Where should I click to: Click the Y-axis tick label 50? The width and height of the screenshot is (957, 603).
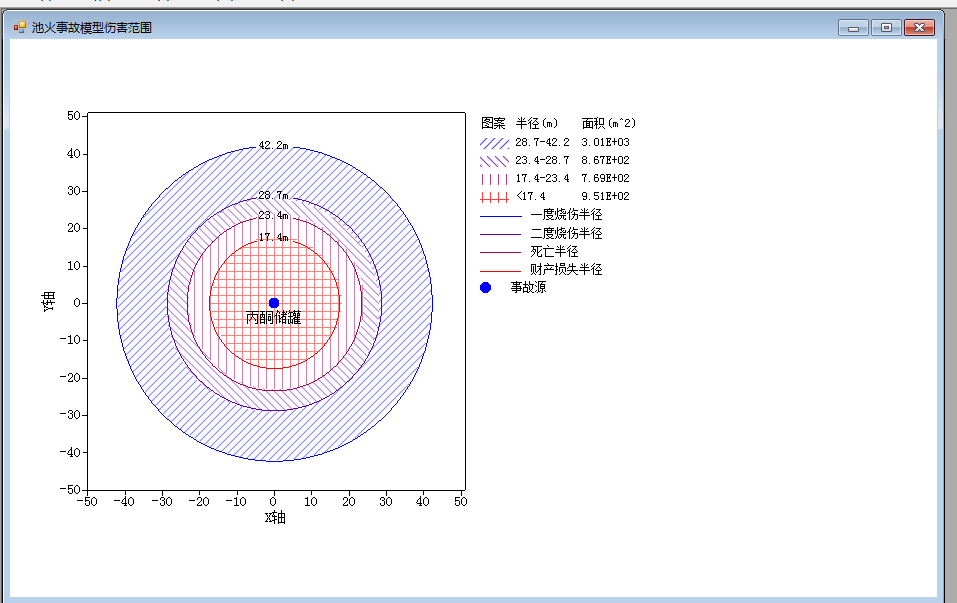[74, 116]
